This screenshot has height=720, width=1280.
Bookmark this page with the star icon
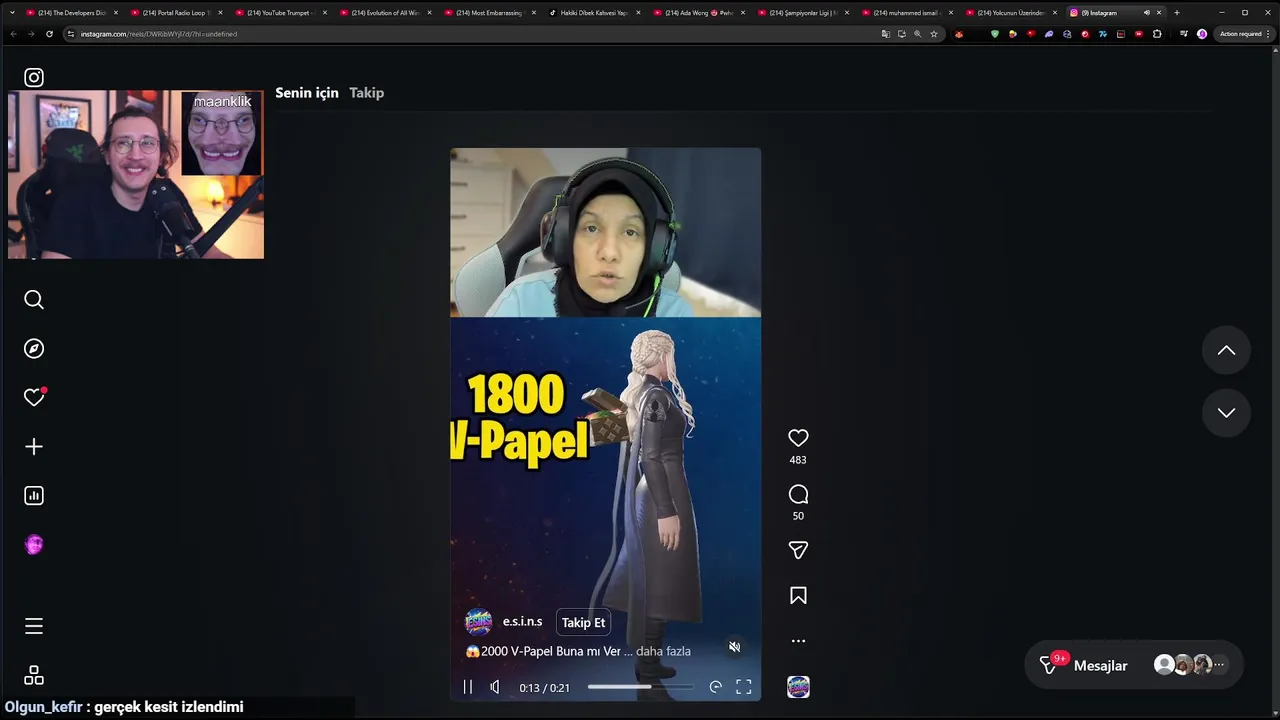point(934,34)
